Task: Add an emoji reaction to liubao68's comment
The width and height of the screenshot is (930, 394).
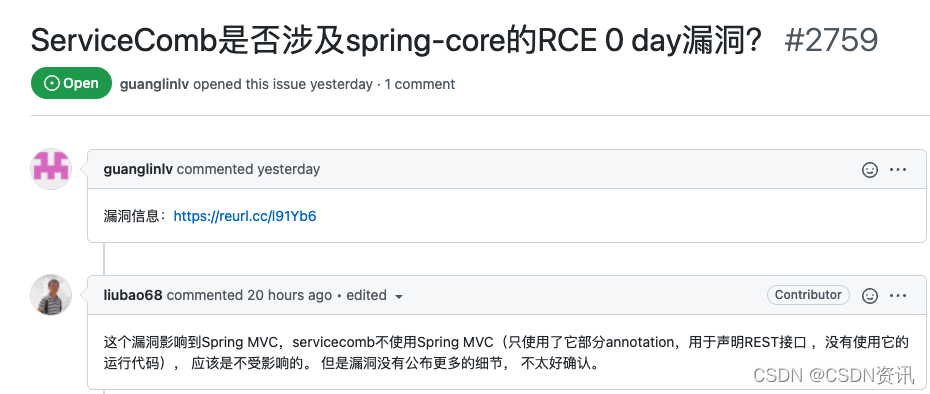Action: point(870,296)
